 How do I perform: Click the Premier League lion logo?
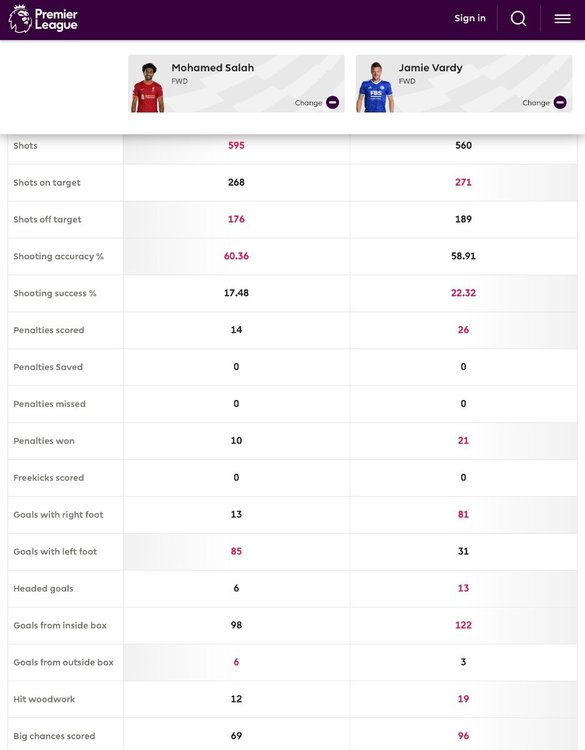tap(20, 19)
